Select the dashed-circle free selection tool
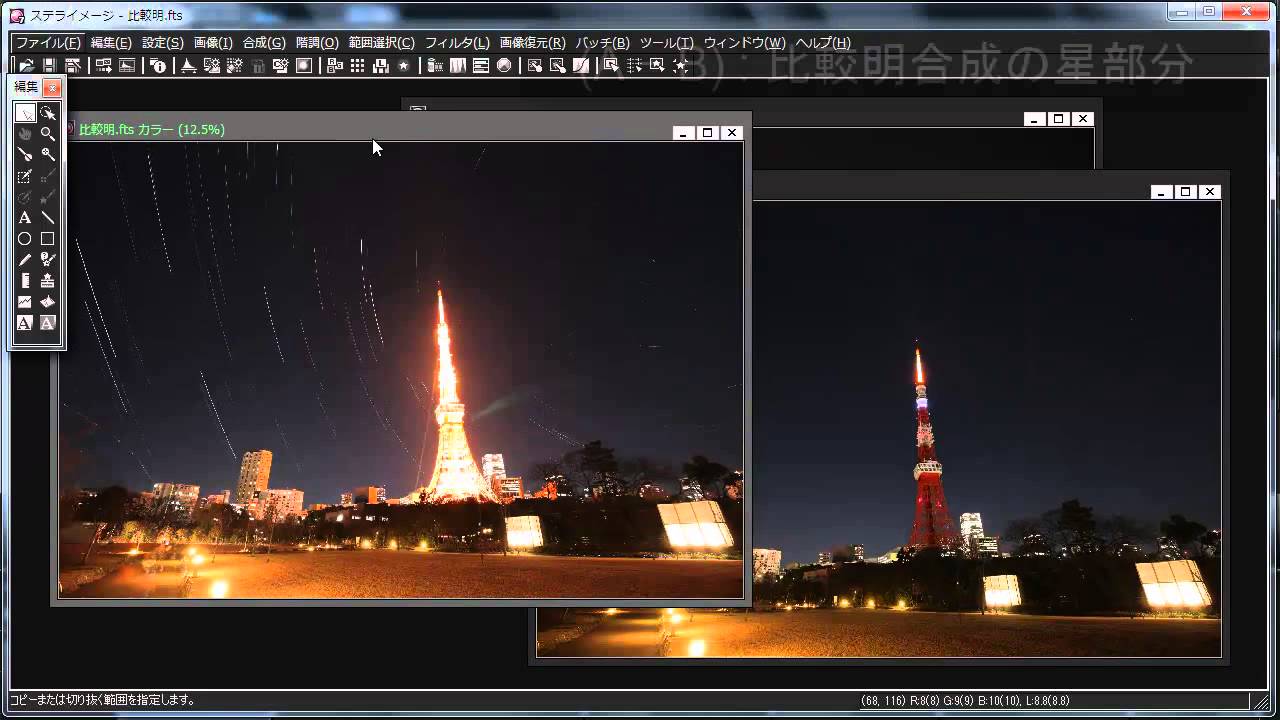 (x=47, y=114)
